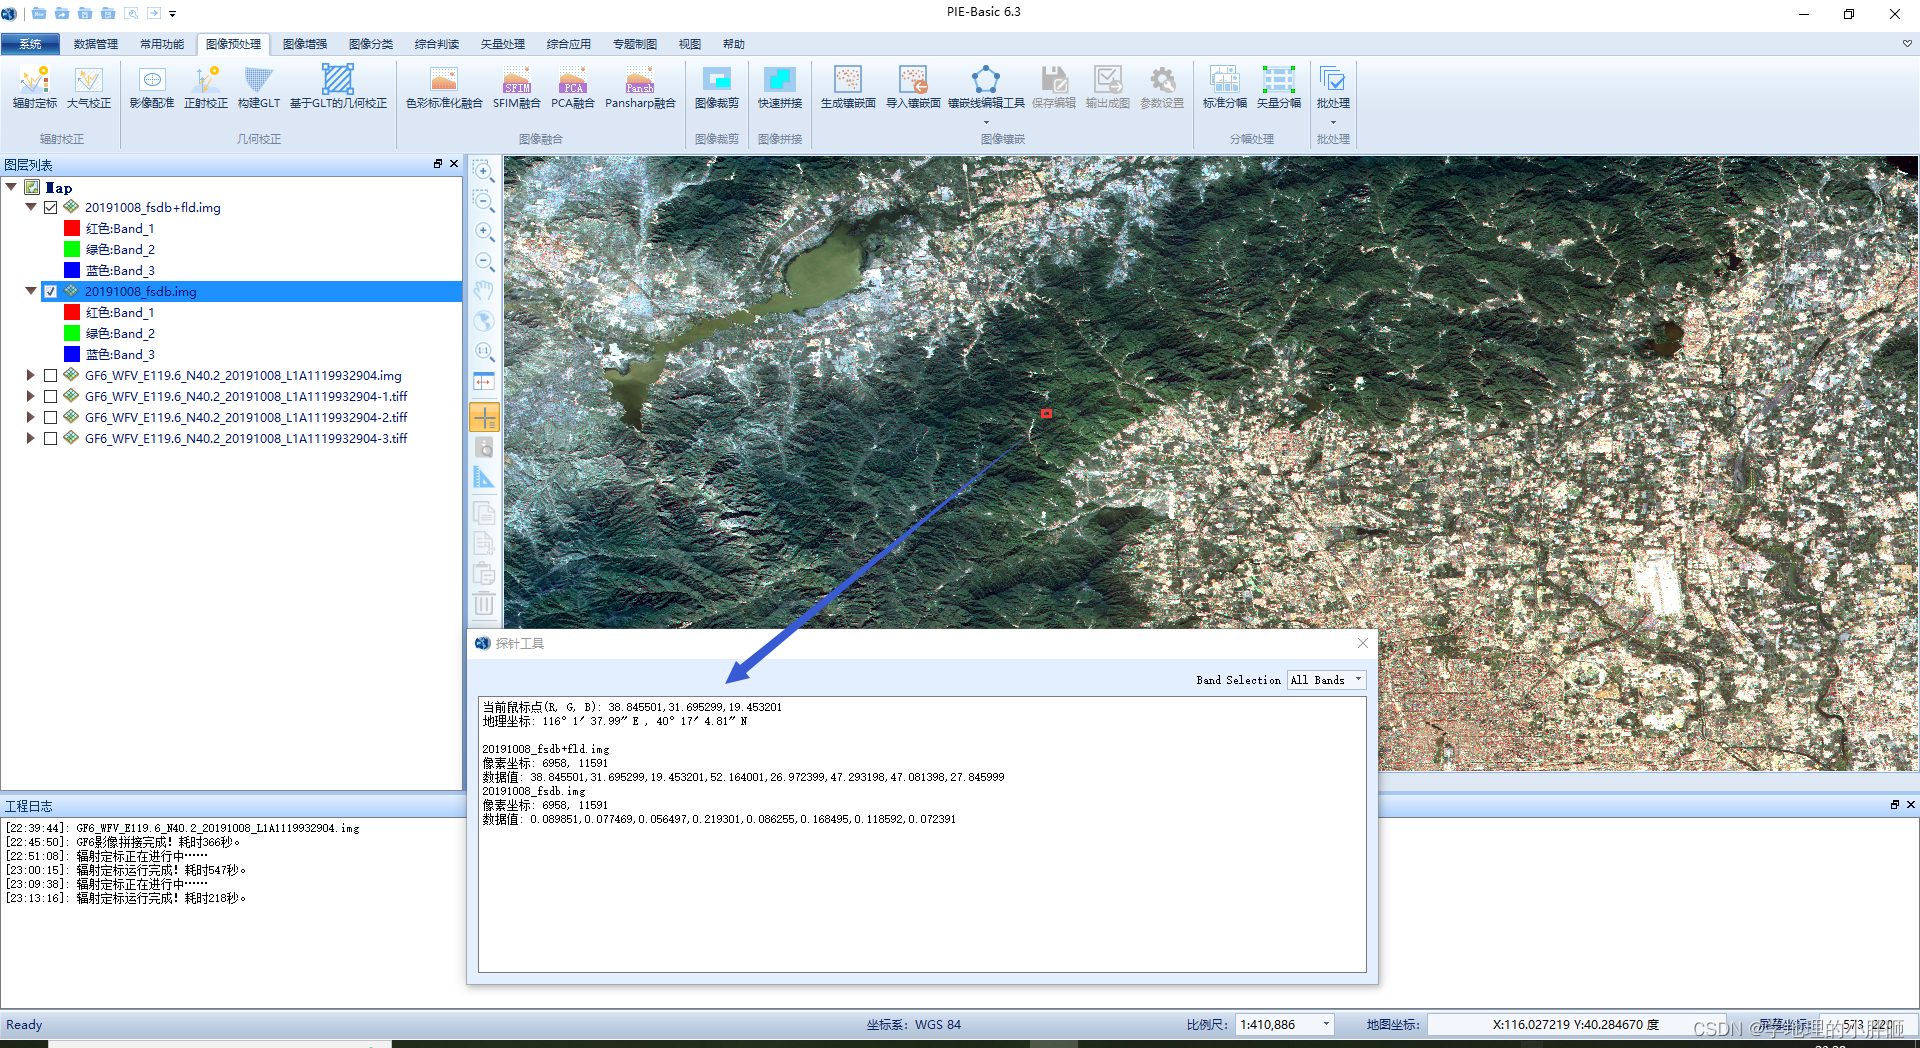Close the 图层列表 layer list panel
The height and width of the screenshot is (1048, 1920).
(x=454, y=164)
